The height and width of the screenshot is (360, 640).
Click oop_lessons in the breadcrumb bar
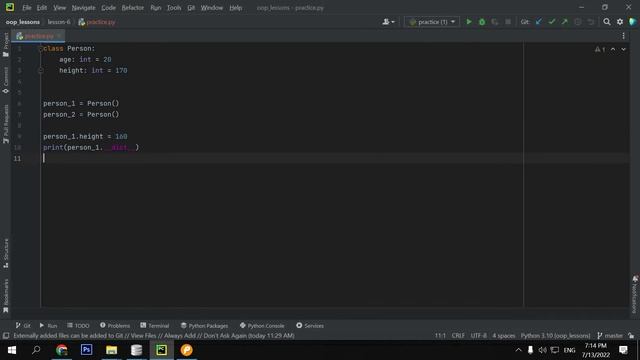(23, 22)
